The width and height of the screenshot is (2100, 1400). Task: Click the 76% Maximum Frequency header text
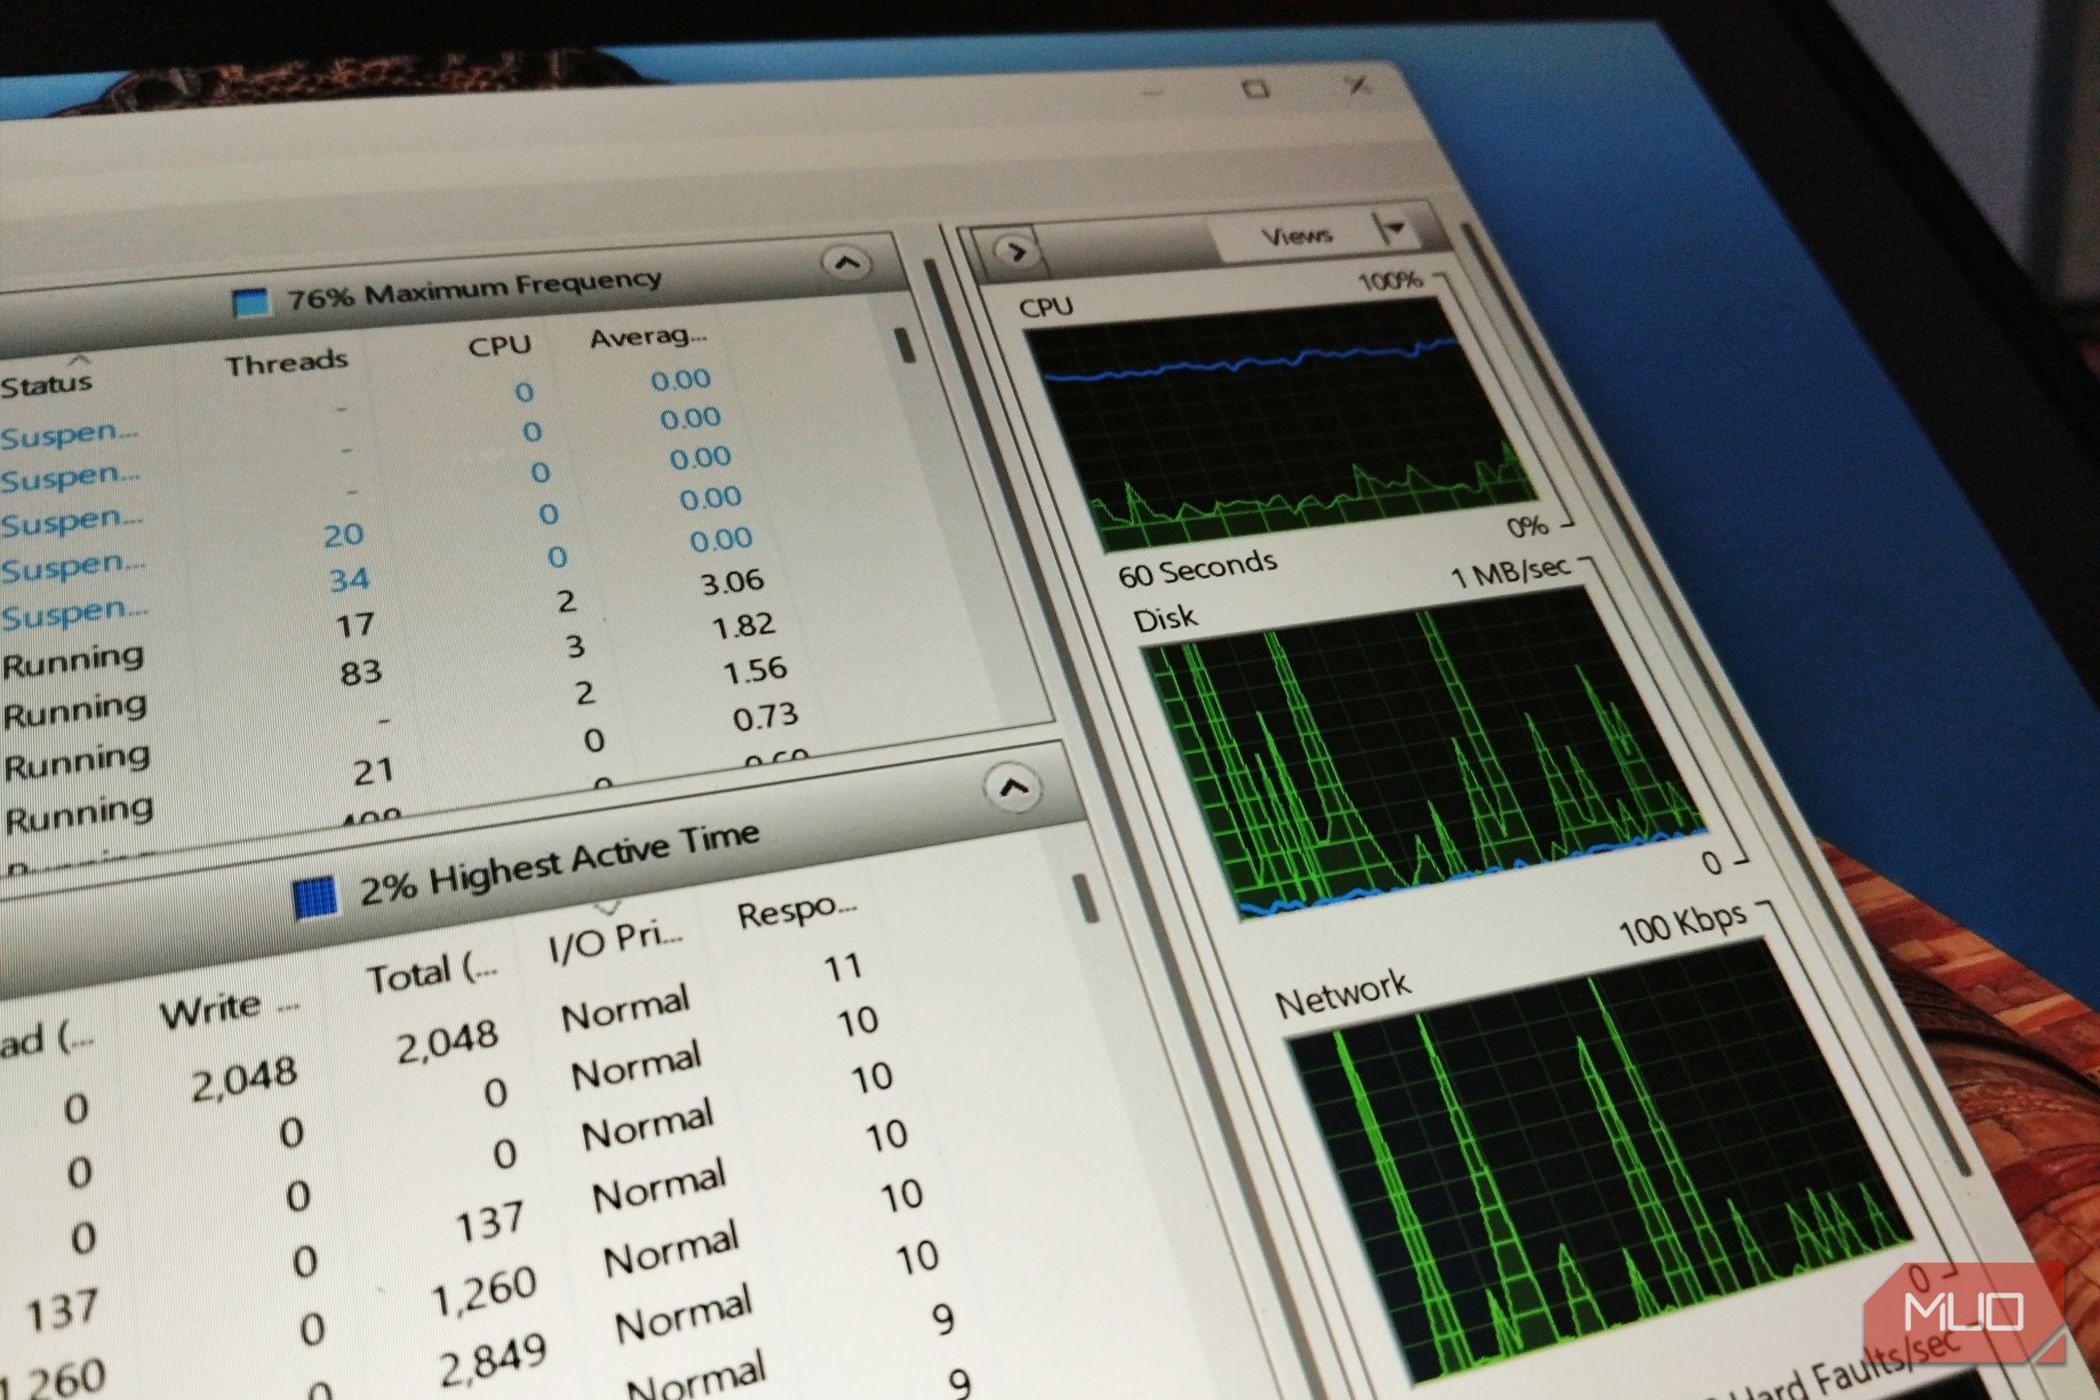point(474,288)
